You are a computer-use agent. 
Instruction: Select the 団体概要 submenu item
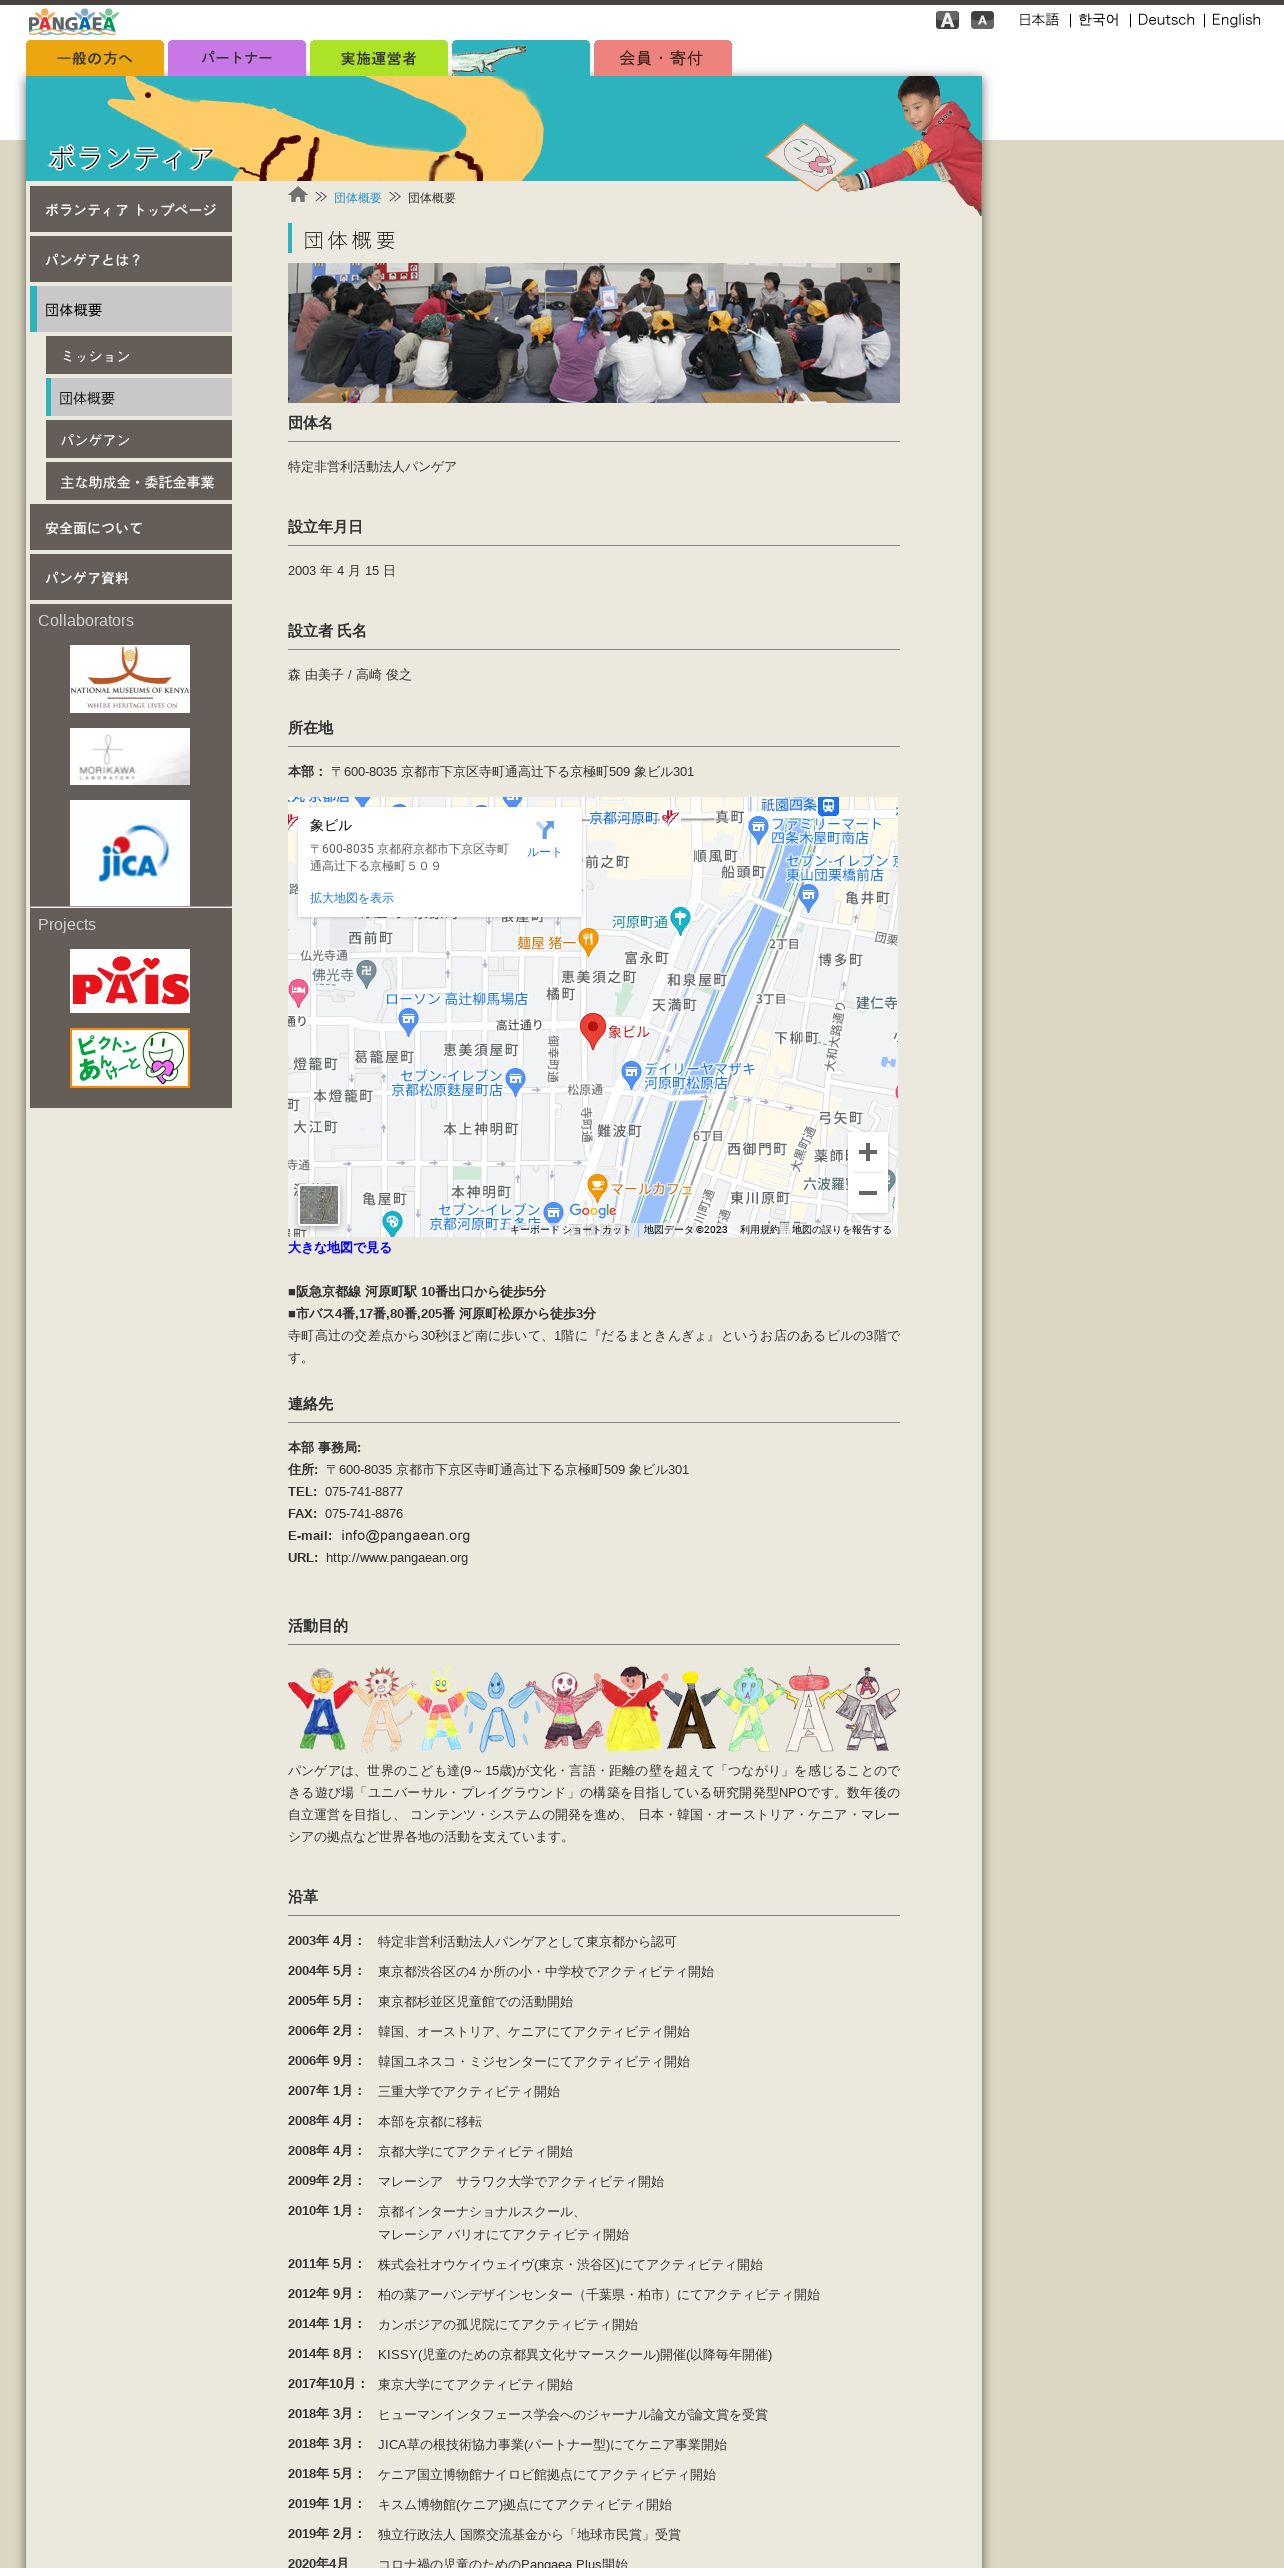pos(139,397)
